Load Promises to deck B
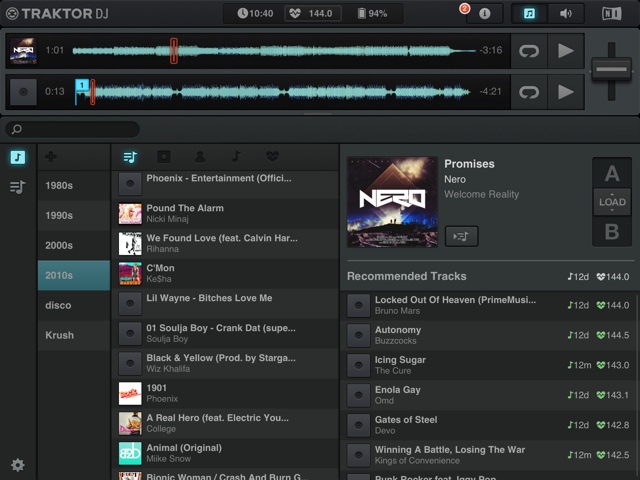The height and width of the screenshot is (480, 640). (x=612, y=231)
